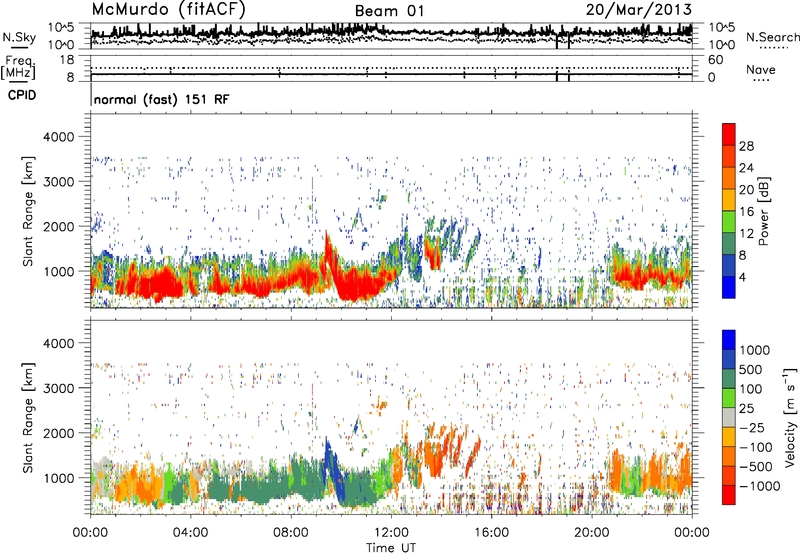Click the Power [dB] colorbar title

pos(764,211)
